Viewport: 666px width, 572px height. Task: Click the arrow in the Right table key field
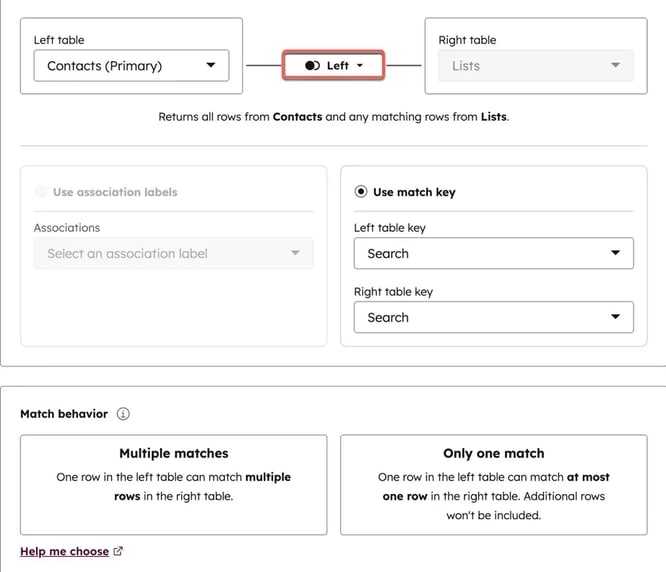tap(615, 318)
